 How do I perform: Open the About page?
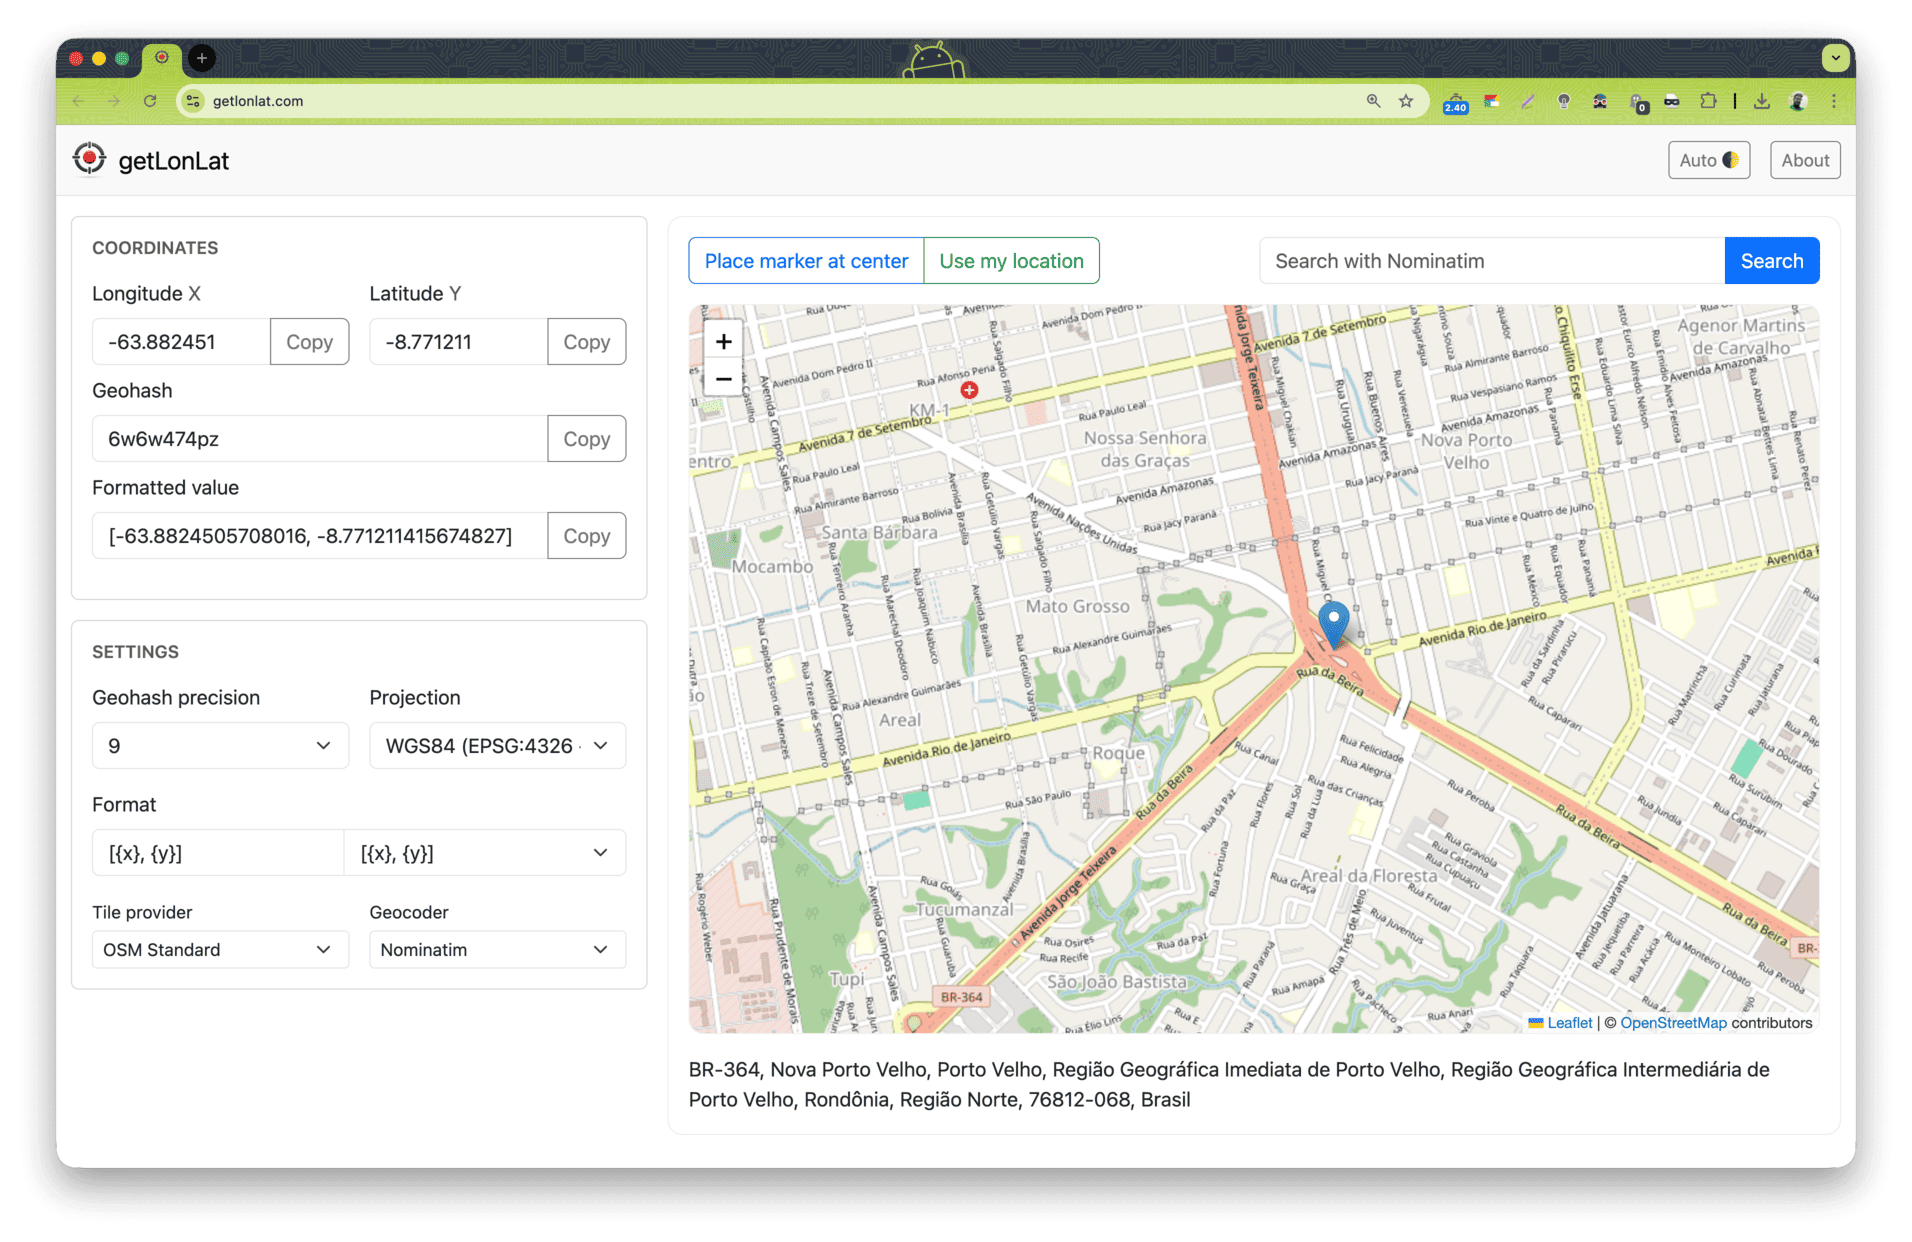(x=1804, y=160)
